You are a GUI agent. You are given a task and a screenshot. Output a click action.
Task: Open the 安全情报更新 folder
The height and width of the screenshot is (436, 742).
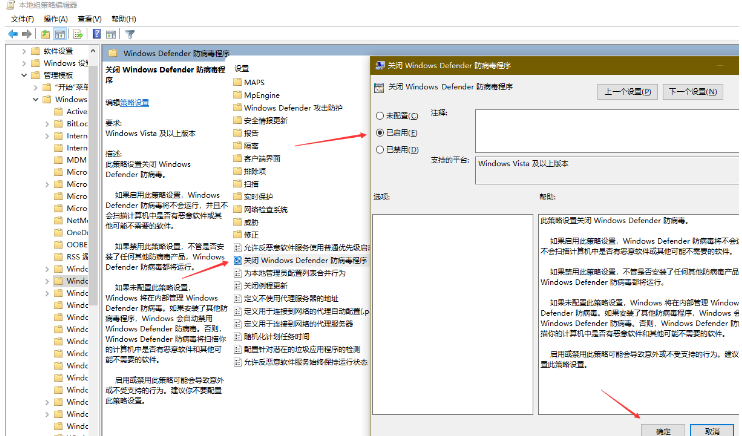[260, 121]
